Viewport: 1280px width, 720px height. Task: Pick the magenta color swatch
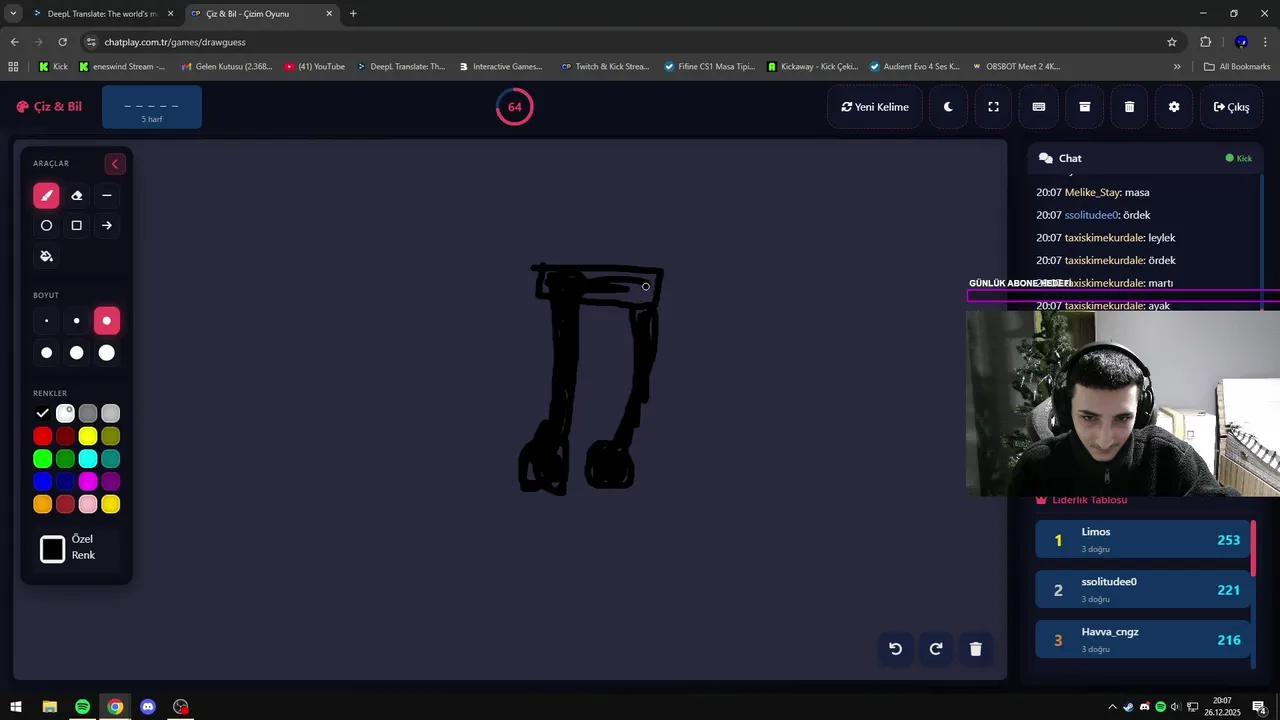(x=88, y=482)
